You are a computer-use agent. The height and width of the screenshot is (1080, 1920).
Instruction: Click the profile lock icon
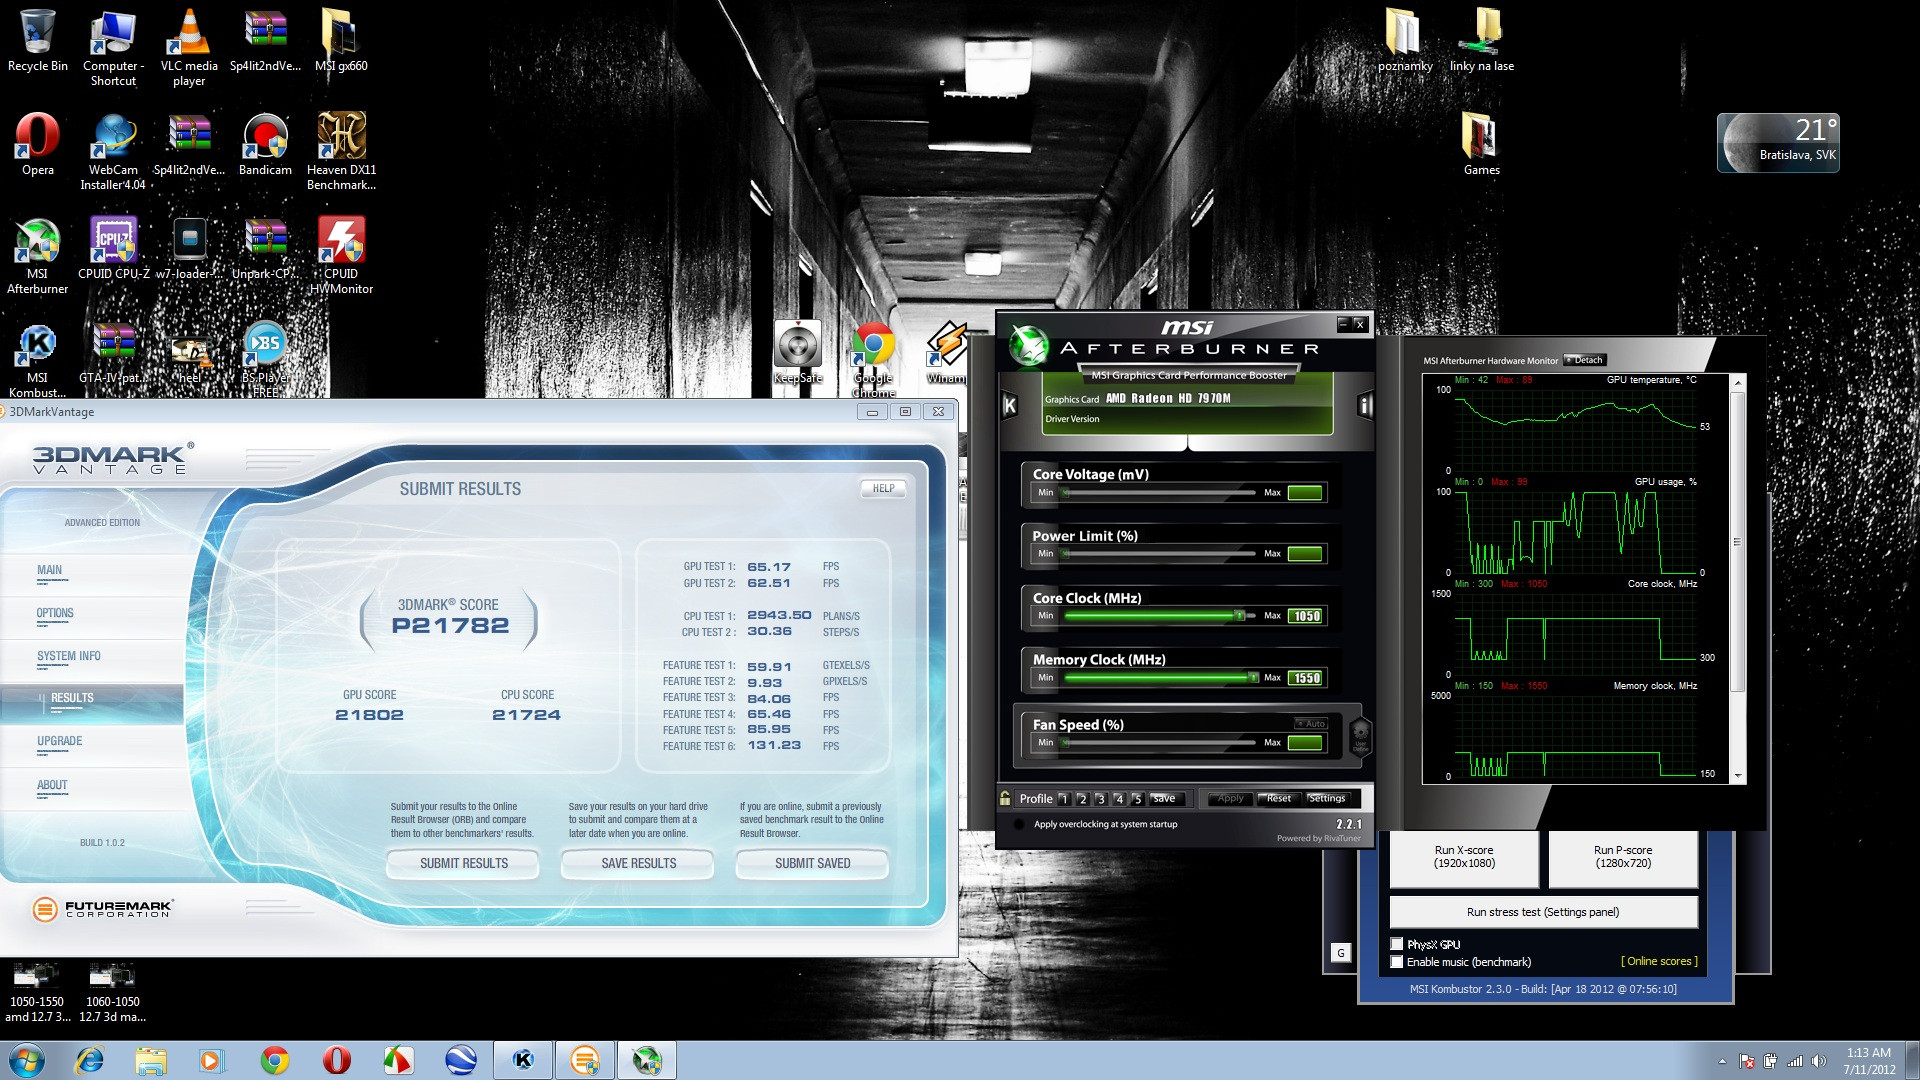point(1005,798)
